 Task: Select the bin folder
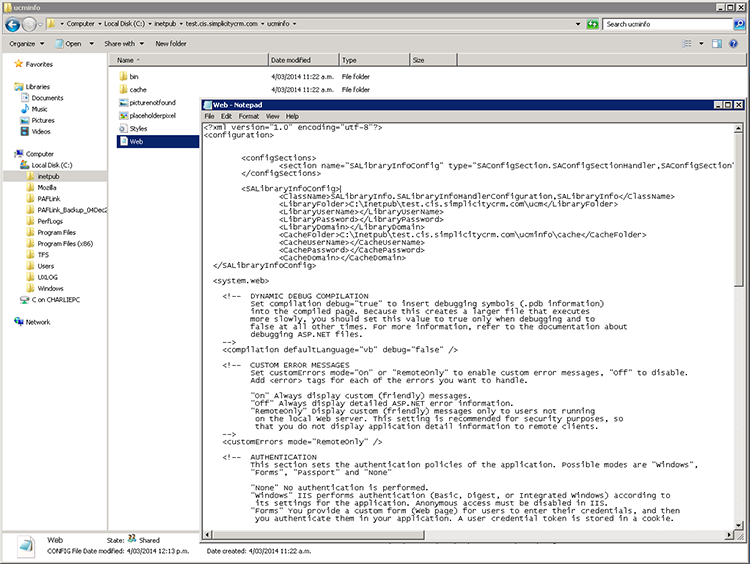coord(134,76)
